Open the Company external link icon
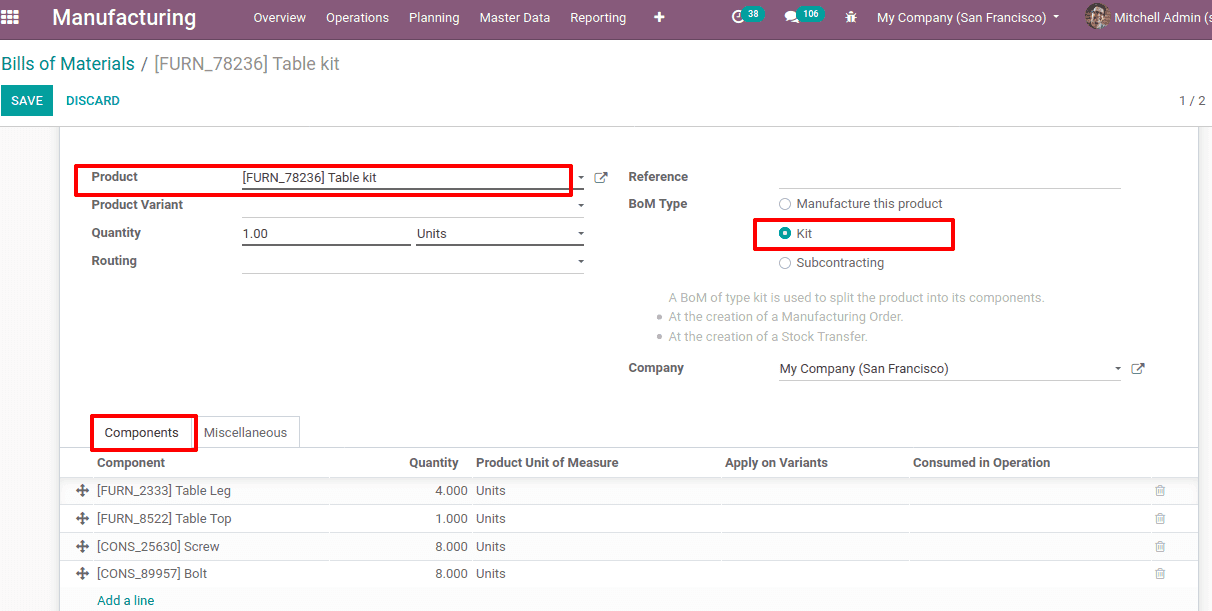 click(x=1137, y=369)
